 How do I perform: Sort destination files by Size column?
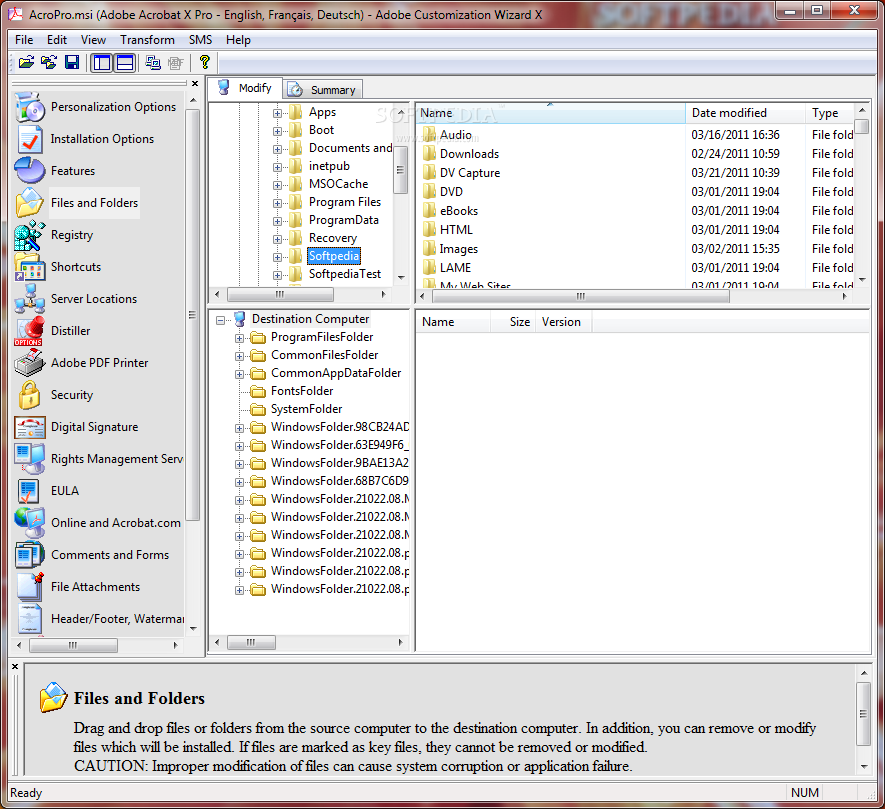(513, 322)
